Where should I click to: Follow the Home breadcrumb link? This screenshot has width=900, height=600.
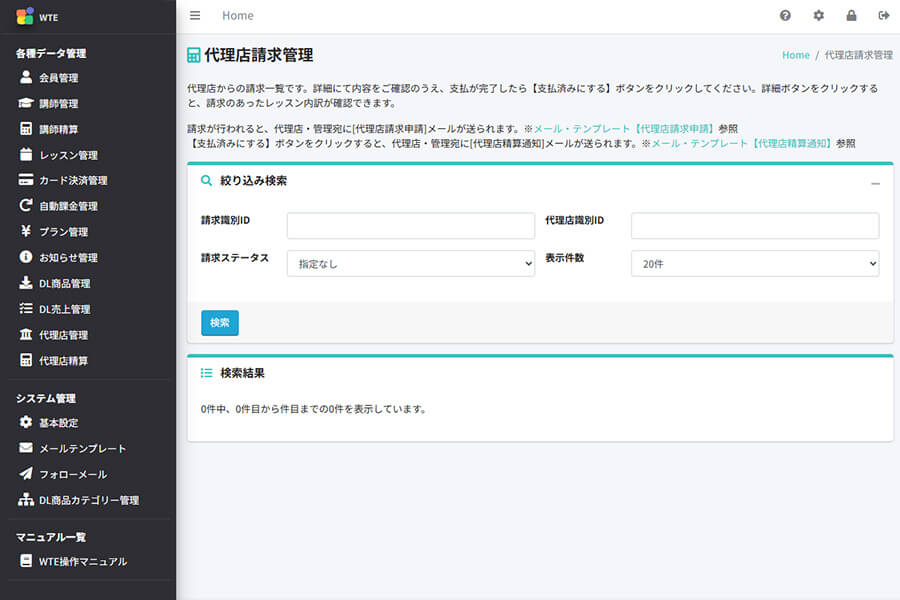point(795,55)
